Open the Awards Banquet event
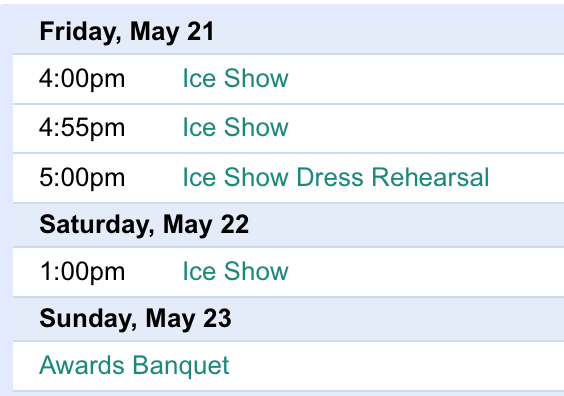This screenshot has height=396, width=564. pos(134,365)
